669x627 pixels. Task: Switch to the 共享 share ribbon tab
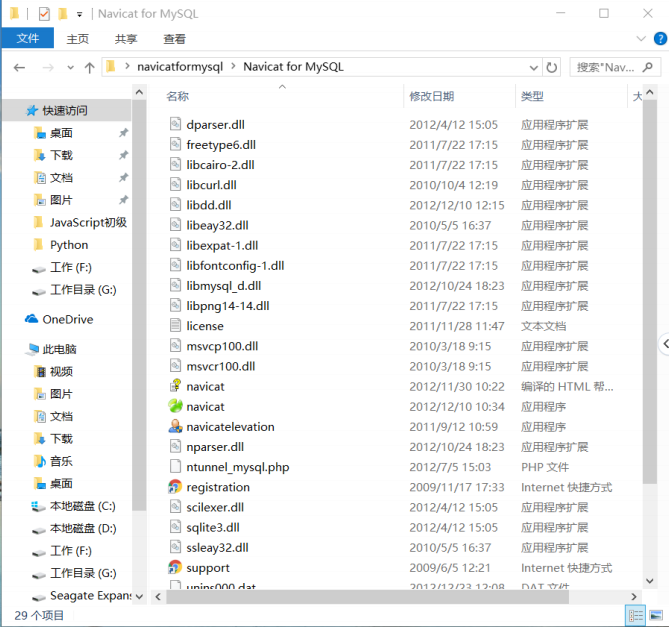(126, 39)
